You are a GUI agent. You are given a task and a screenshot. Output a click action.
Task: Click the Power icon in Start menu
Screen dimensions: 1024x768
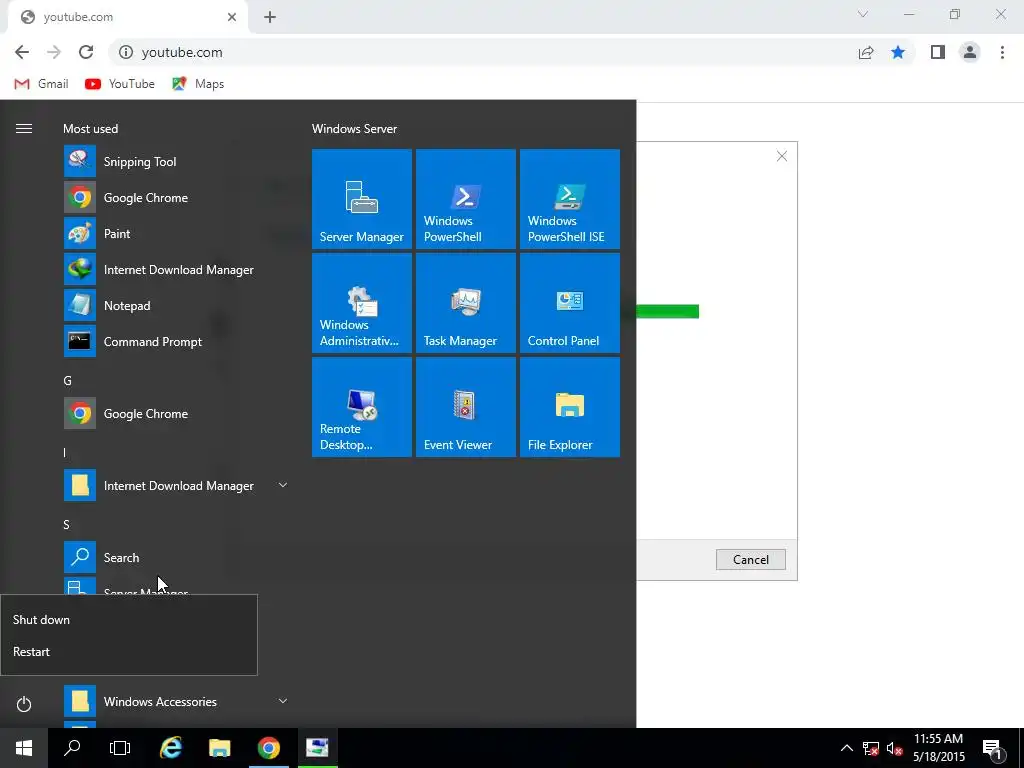click(x=24, y=704)
